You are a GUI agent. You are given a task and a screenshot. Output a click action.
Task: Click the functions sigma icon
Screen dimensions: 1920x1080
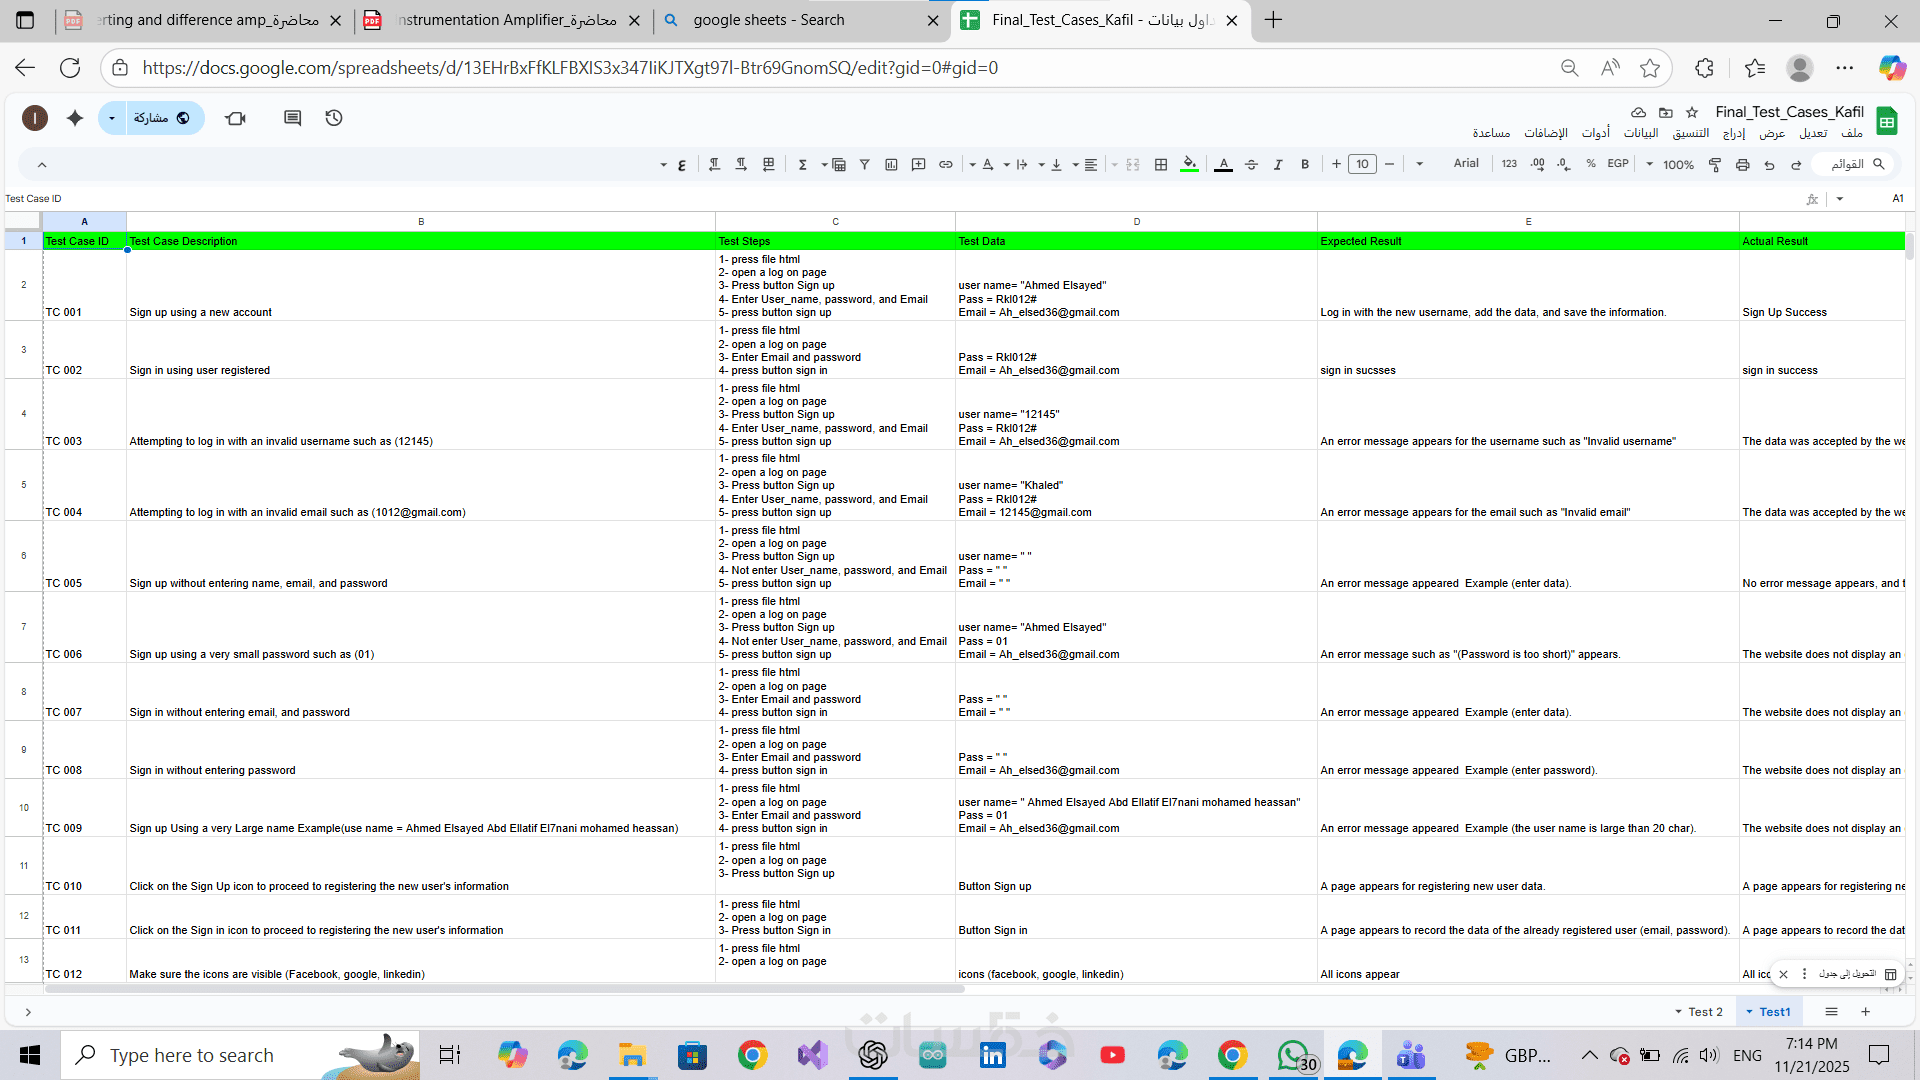(802, 164)
